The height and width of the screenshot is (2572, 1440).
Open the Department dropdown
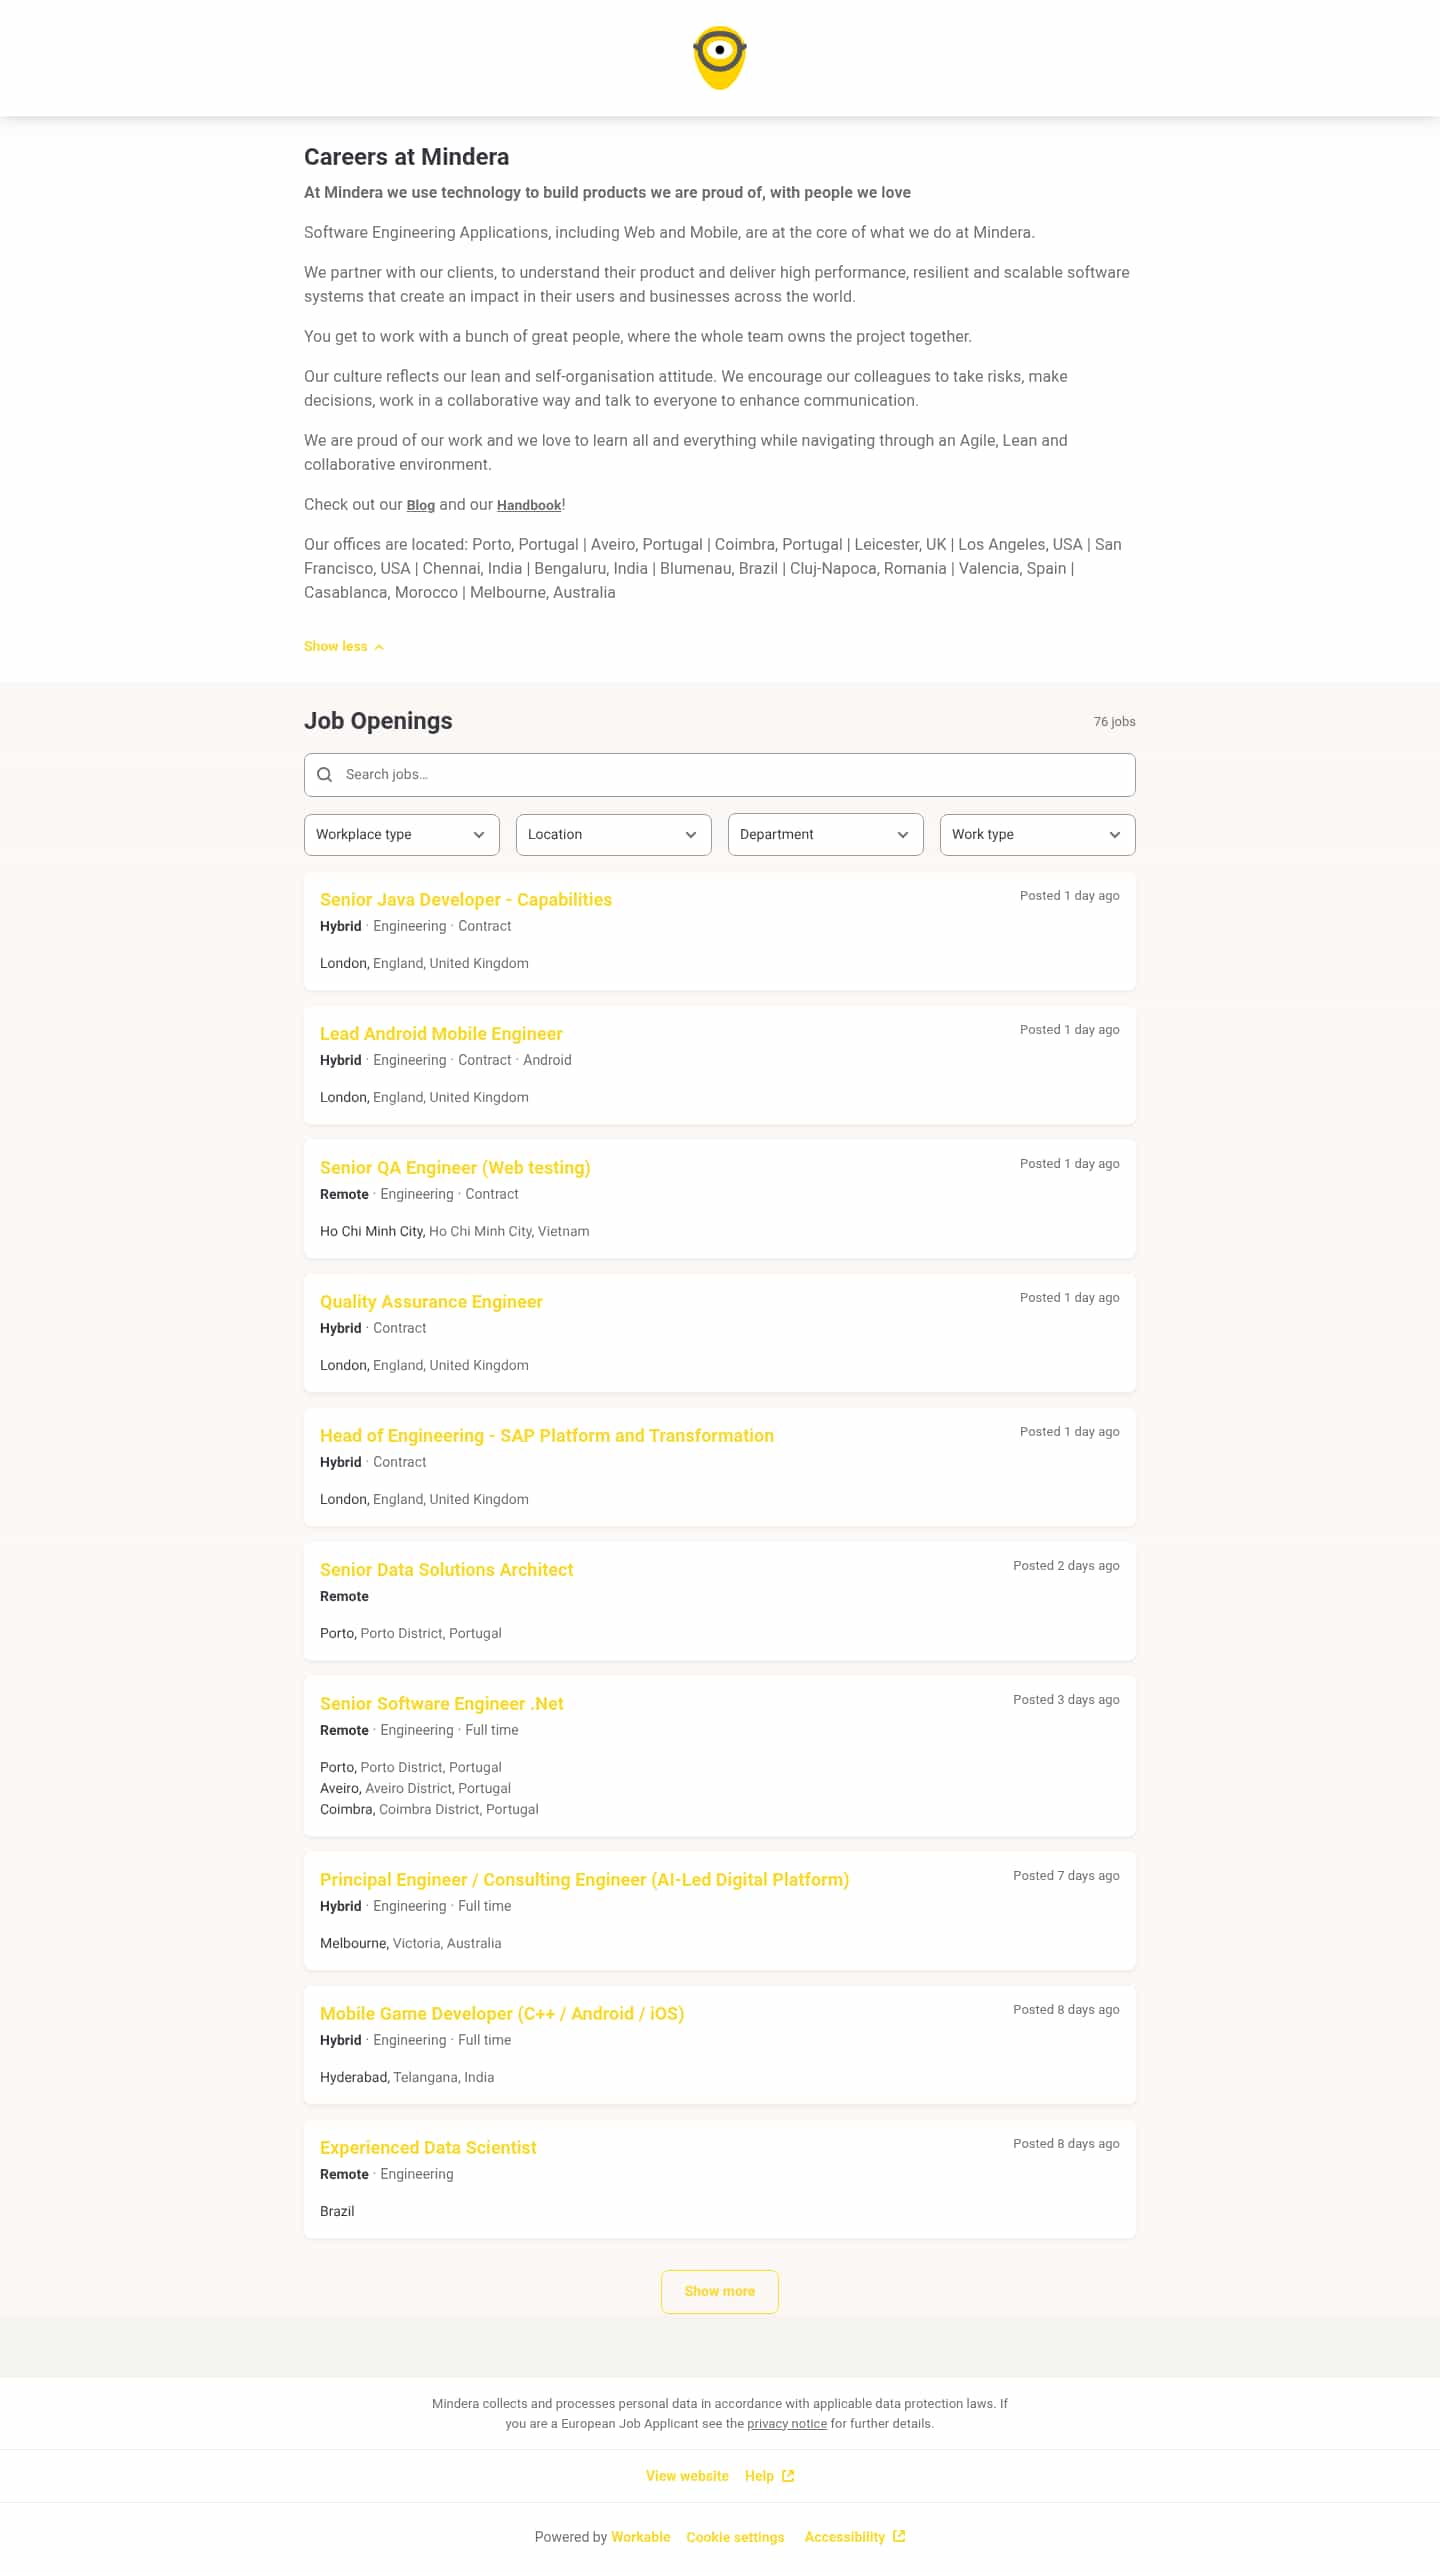pyautogui.click(x=826, y=835)
